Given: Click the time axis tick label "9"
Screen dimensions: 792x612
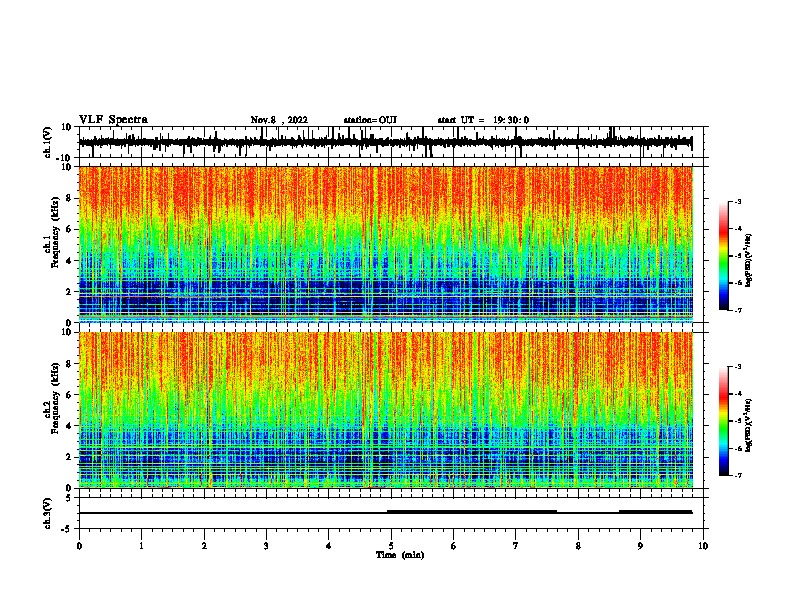Looking at the screenshot, I should point(640,546).
